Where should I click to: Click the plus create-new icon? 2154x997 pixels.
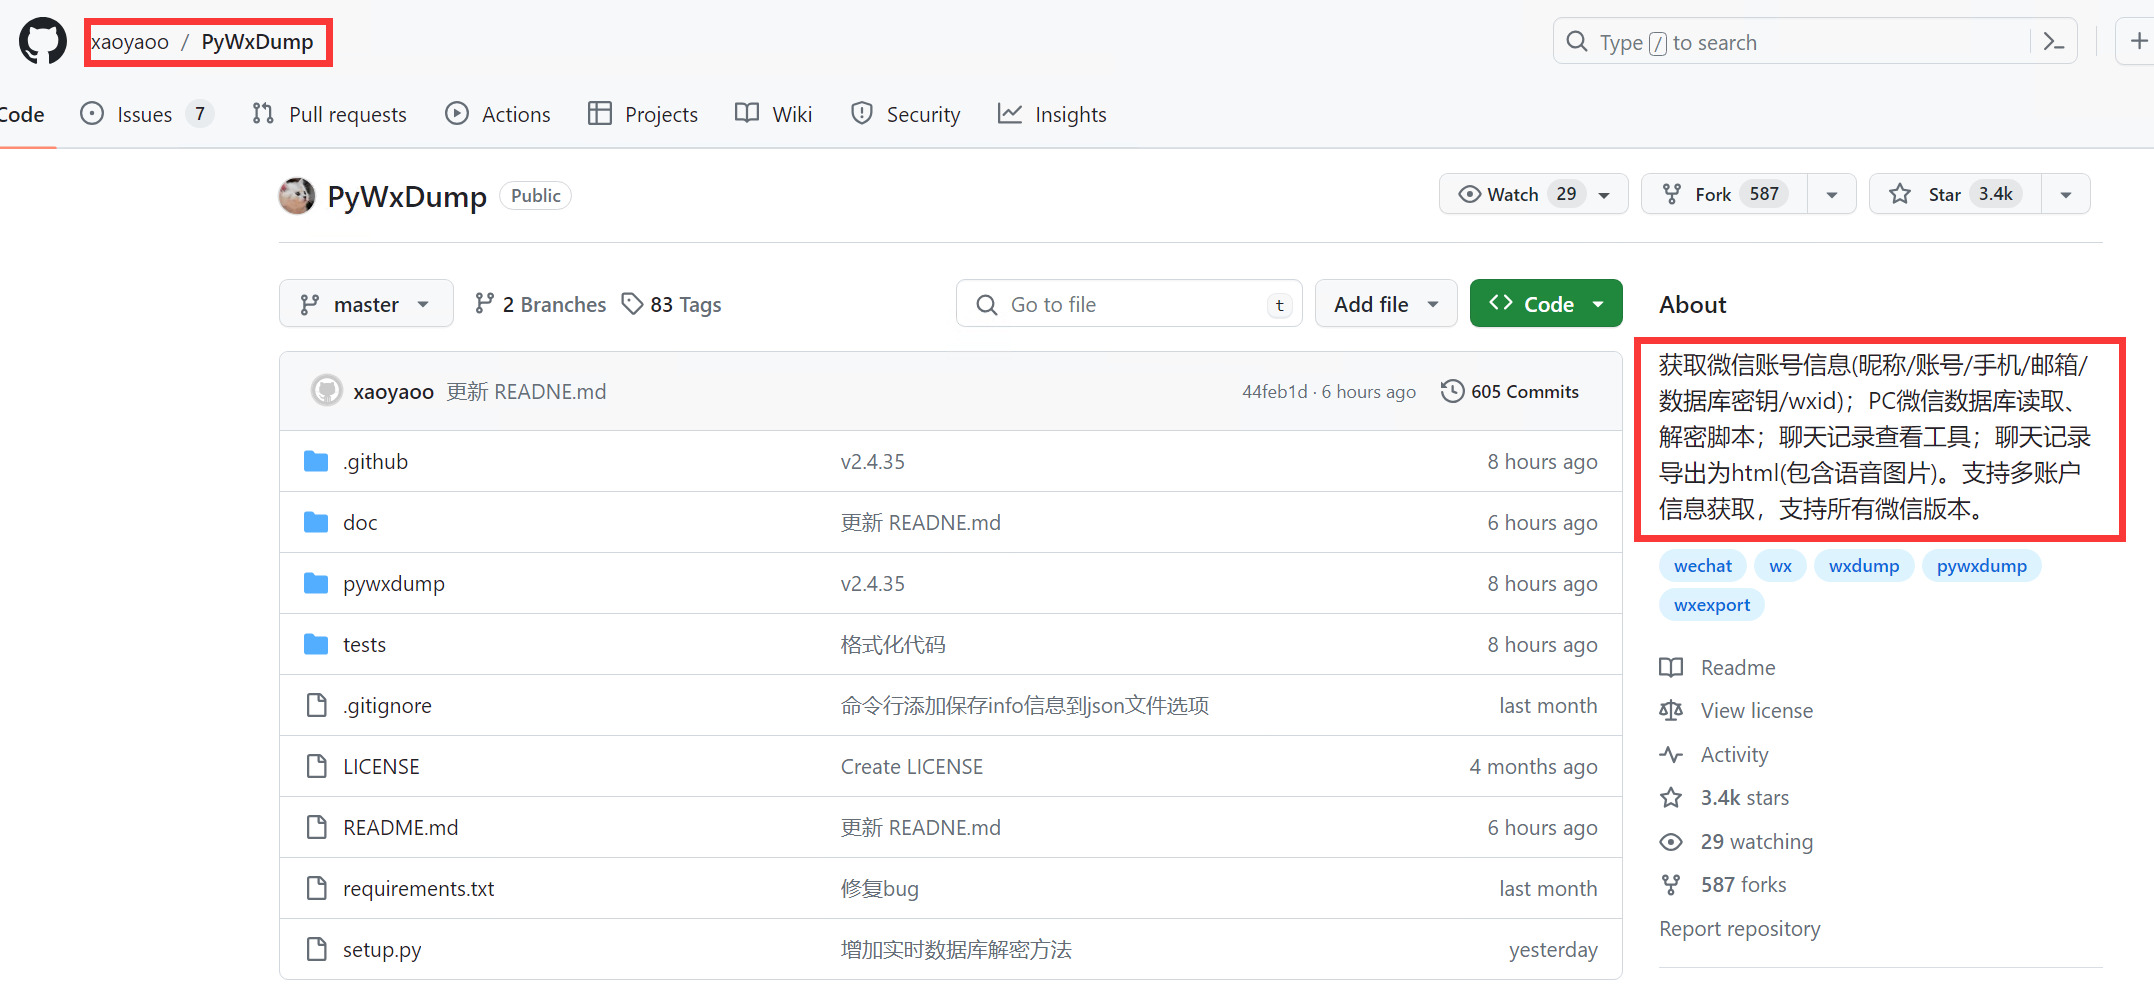2138,41
